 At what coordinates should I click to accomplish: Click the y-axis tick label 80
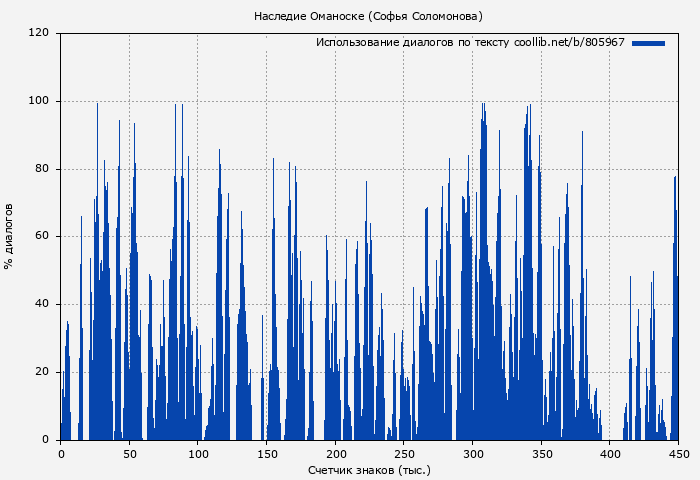pyautogui.click(x=42, y=169)
